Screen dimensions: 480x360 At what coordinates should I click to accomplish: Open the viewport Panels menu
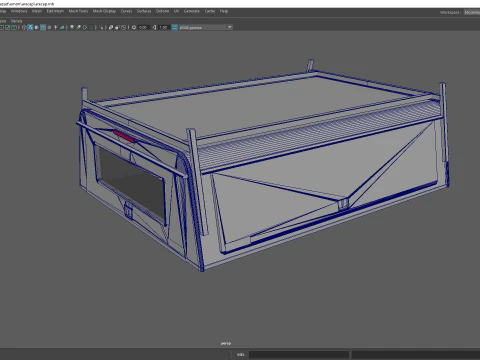(x=16, y=21)
